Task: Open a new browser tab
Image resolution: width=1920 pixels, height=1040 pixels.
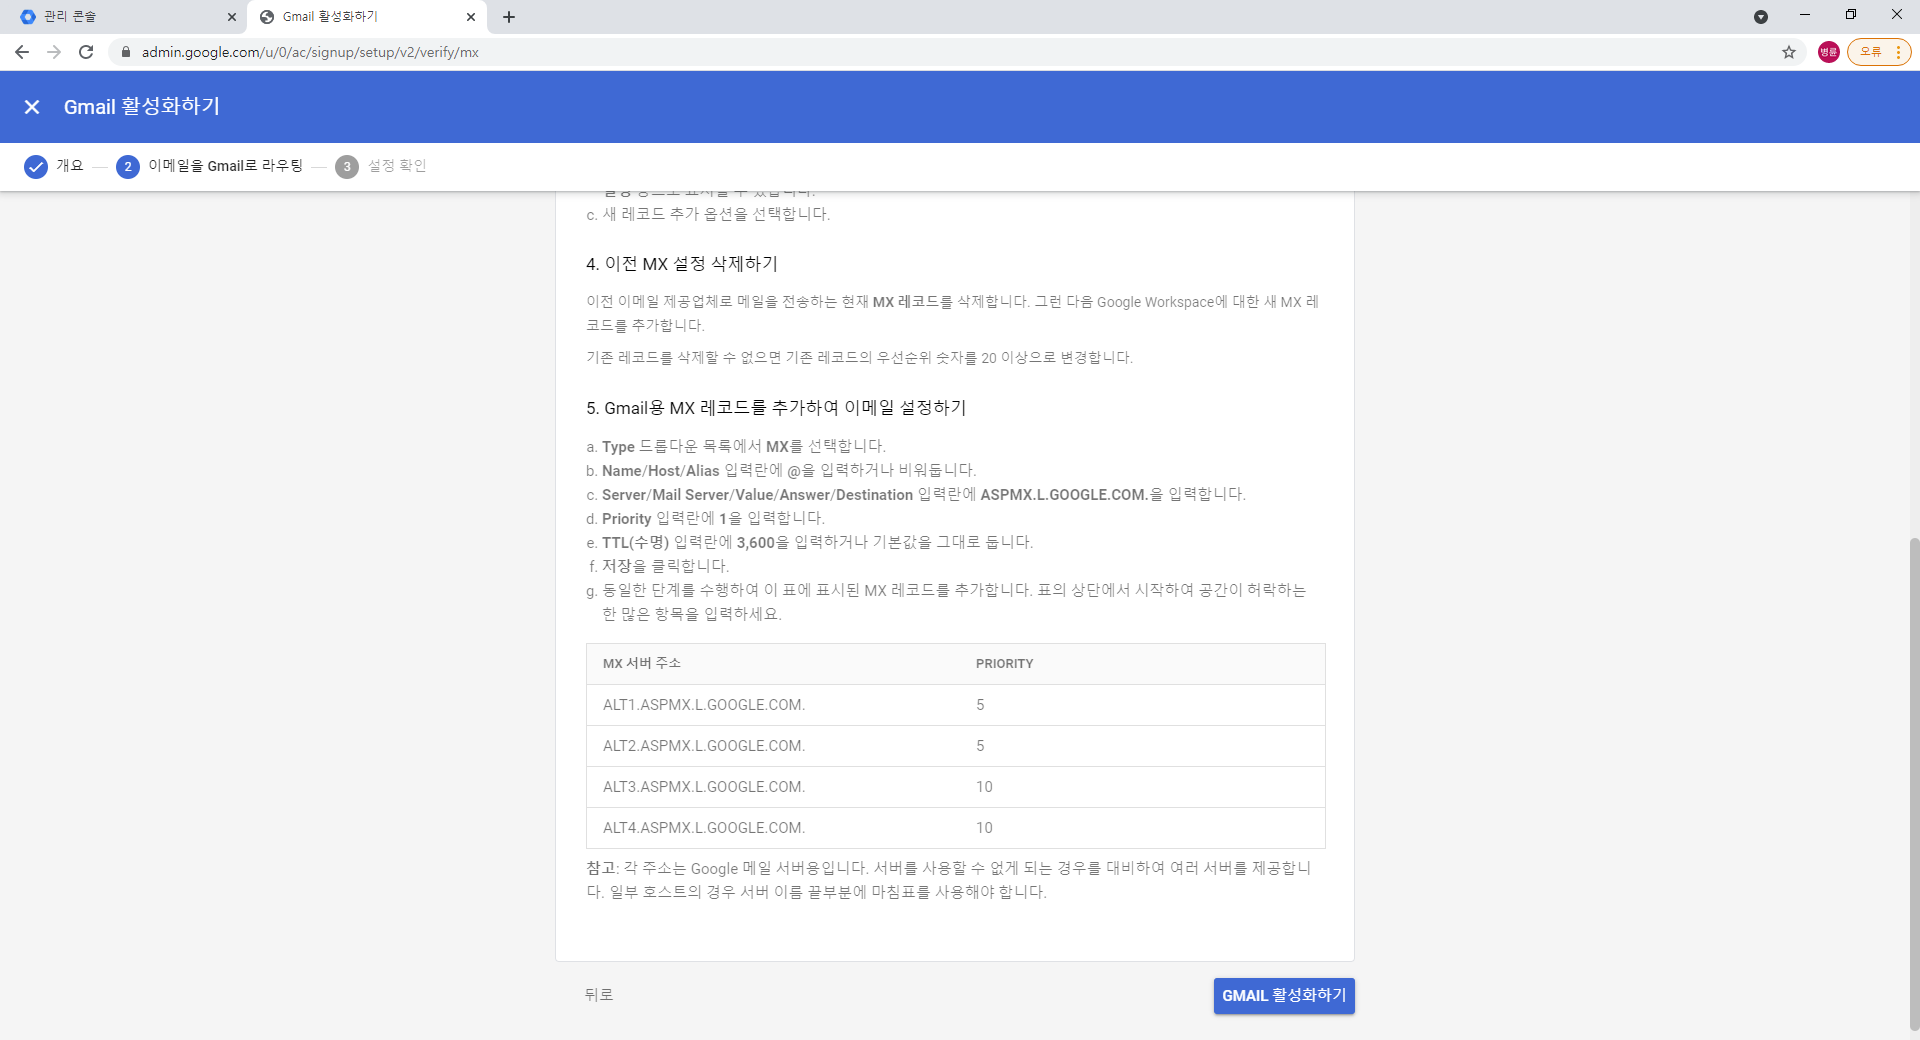Action: [509, 17]
